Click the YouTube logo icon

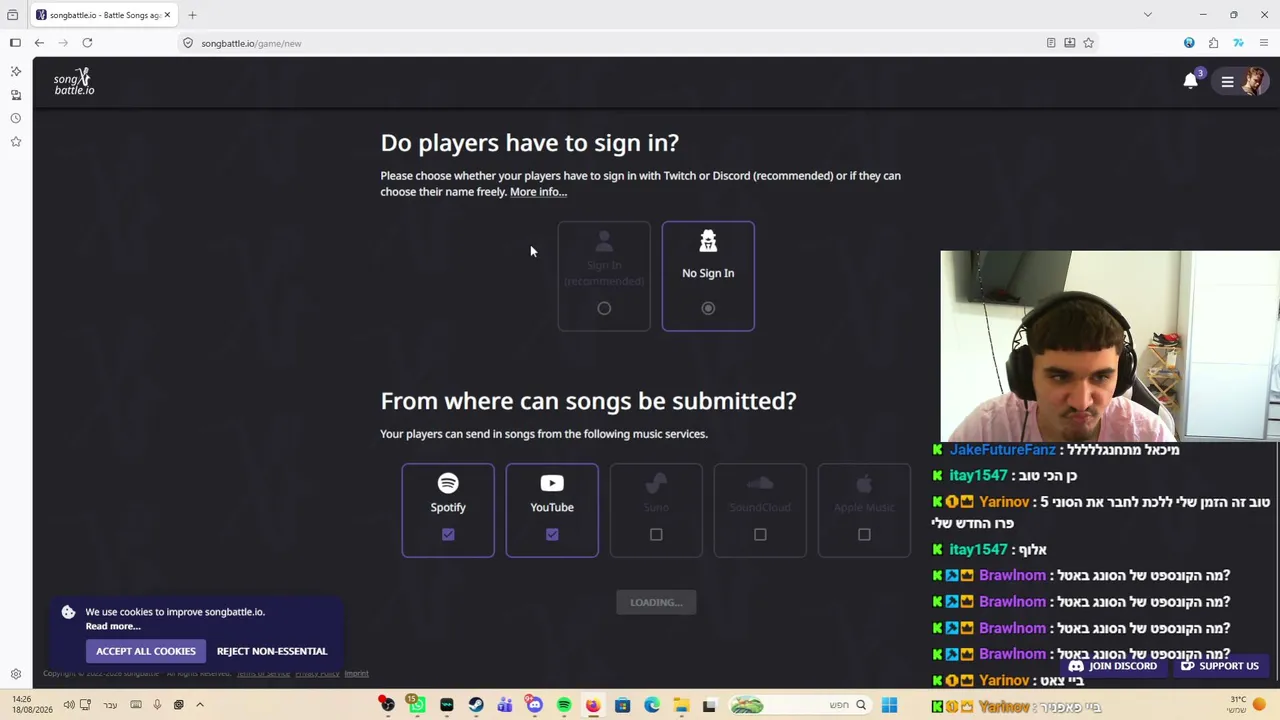[x=552, y=483]
